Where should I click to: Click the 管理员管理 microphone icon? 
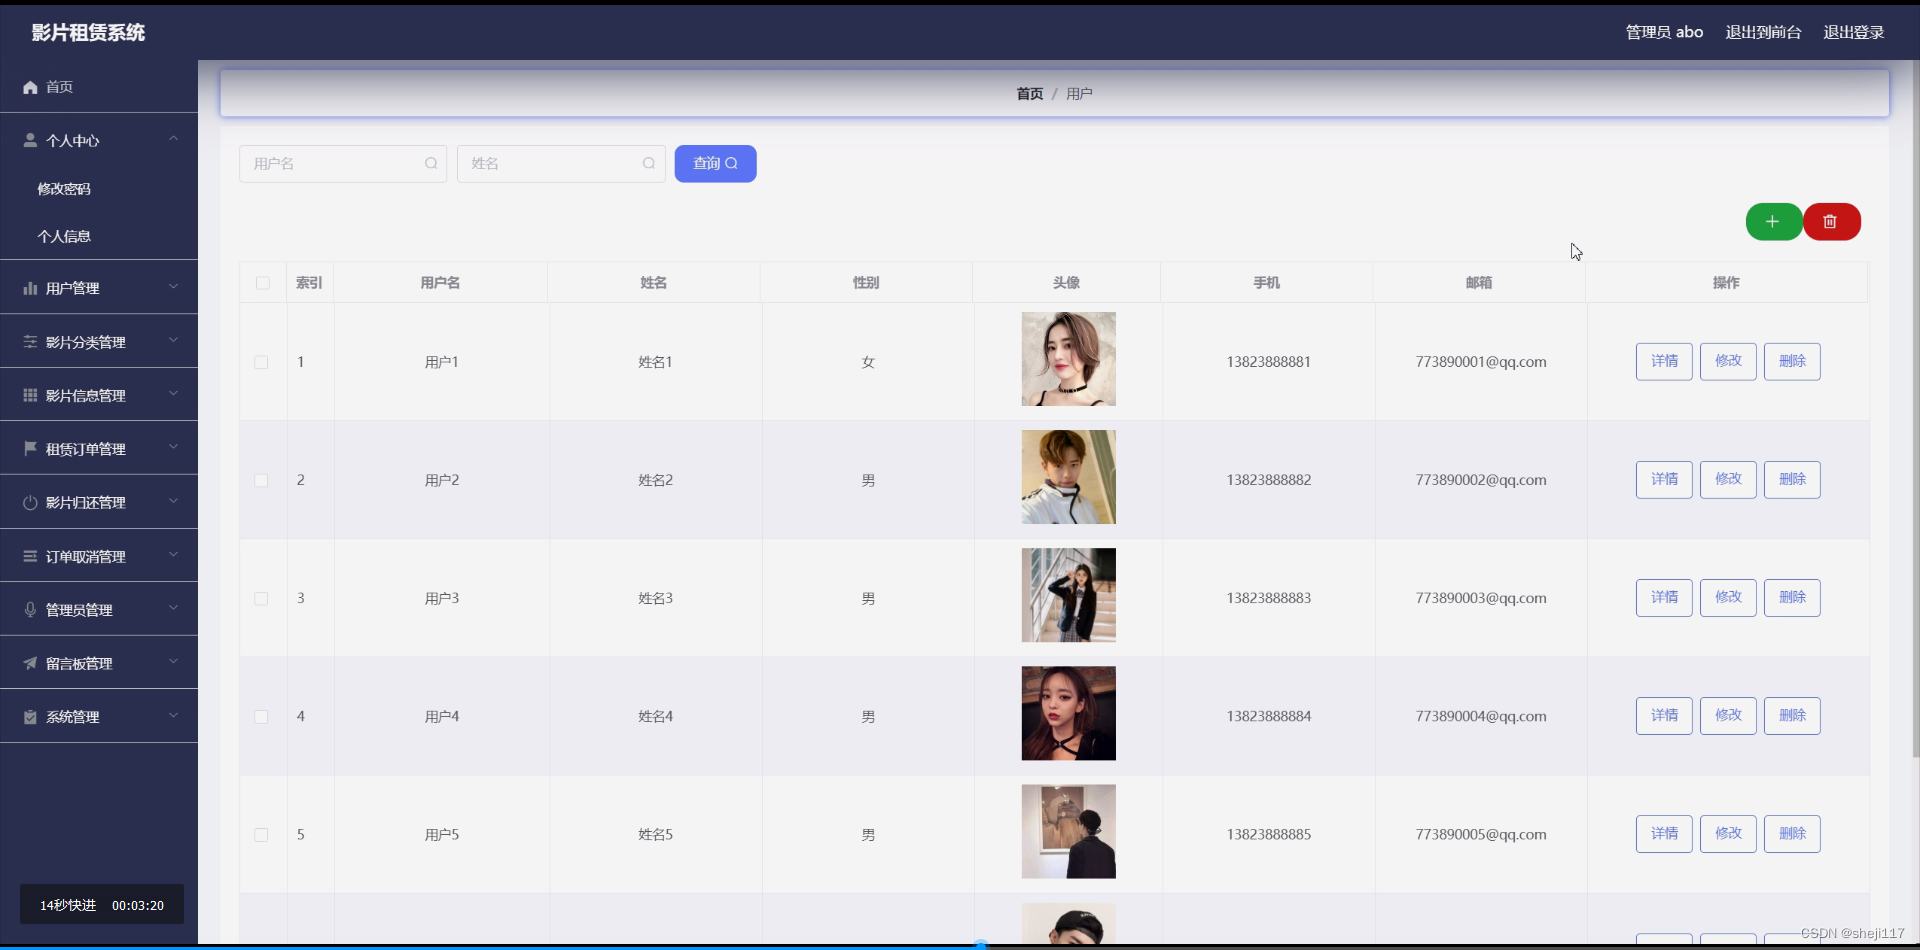point(30,609)
